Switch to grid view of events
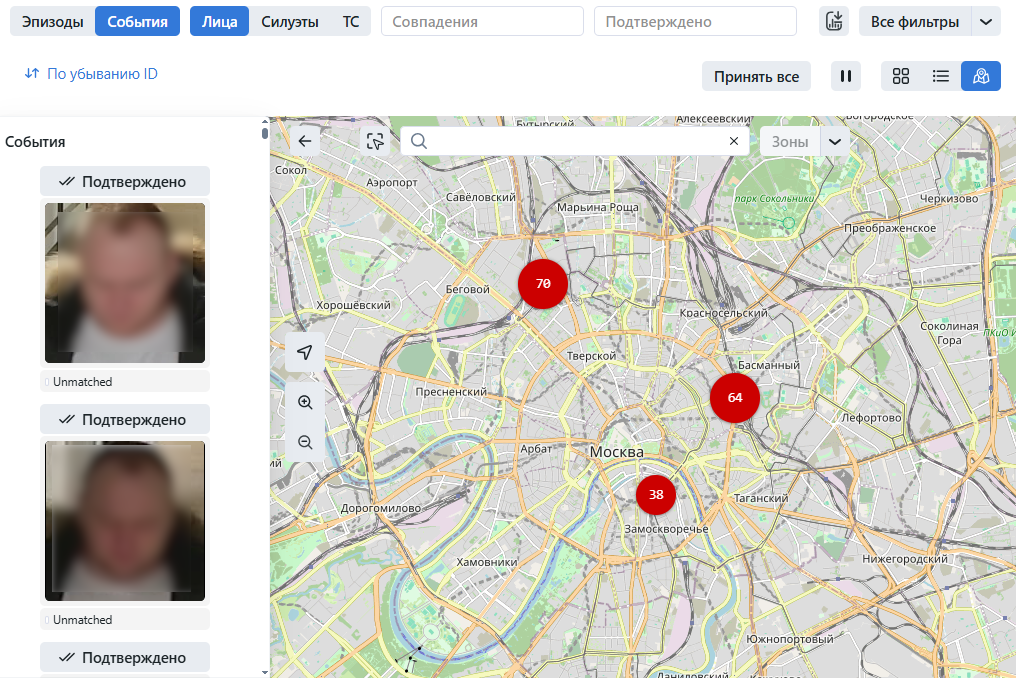The width and height of the screenshot is (1016, 678). click(x=900, y=76)
